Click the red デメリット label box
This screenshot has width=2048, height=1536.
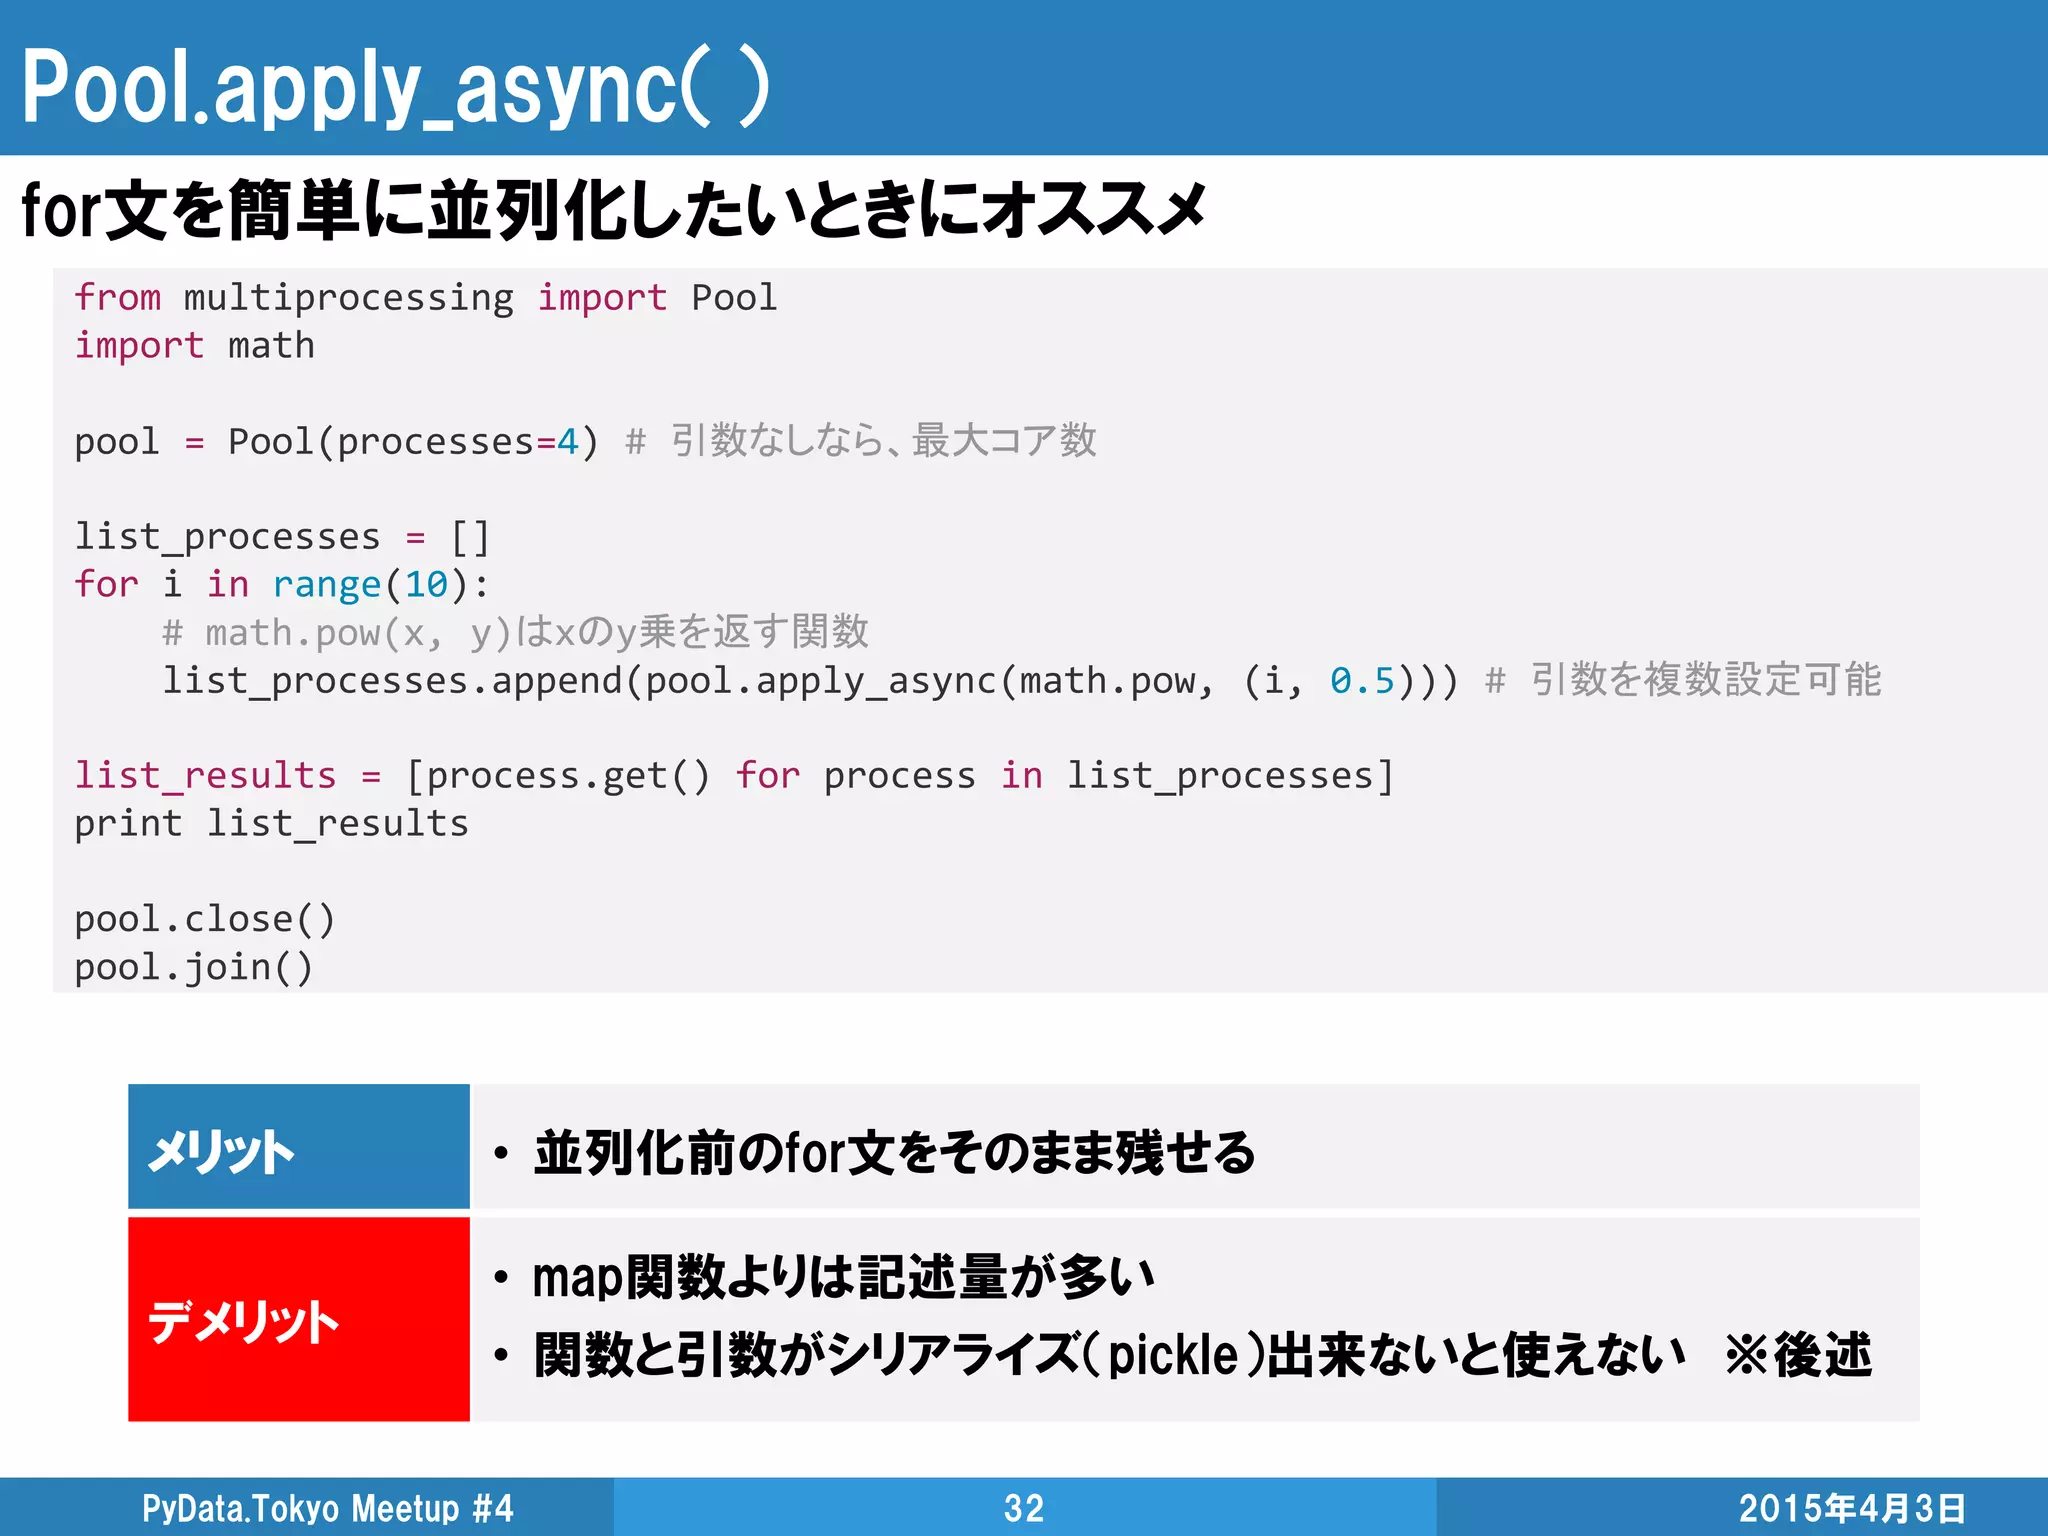(298, 1319)
